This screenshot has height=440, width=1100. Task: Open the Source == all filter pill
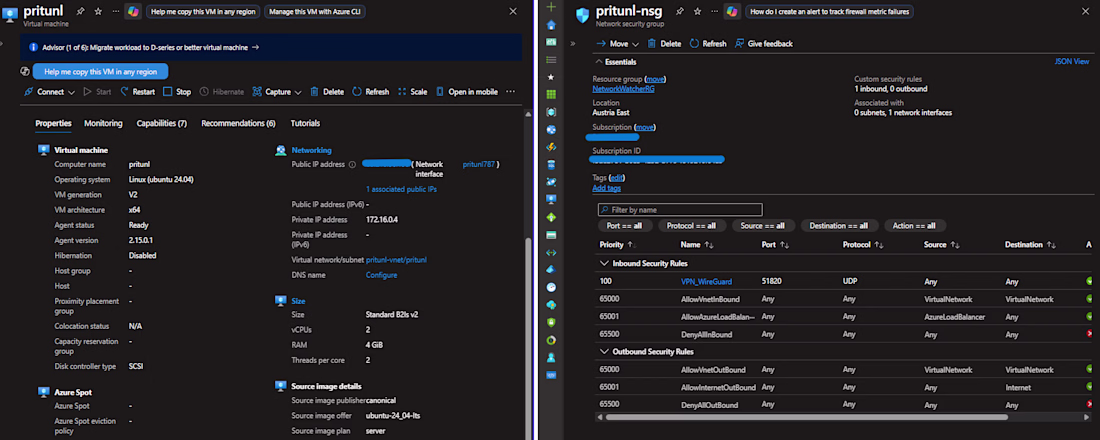[x=763, y=226]
